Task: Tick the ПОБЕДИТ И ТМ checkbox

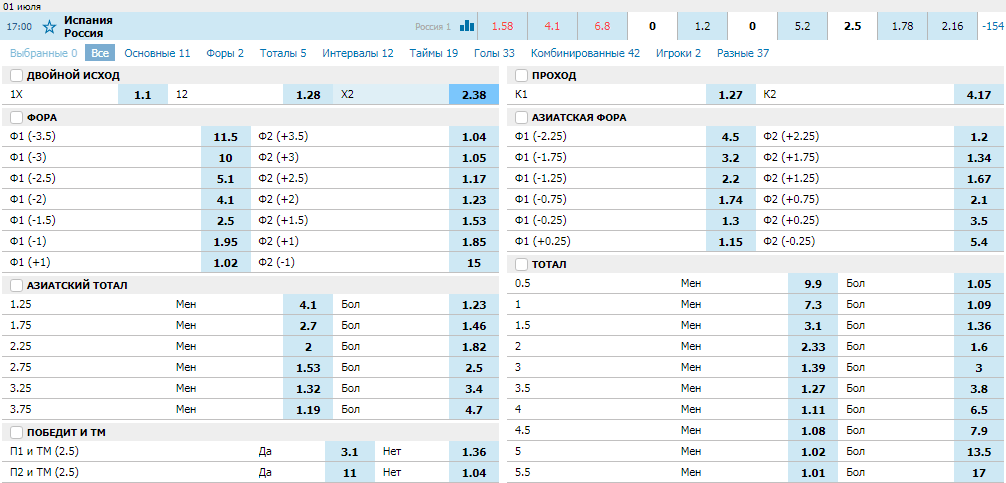Action: coord(17,432)
